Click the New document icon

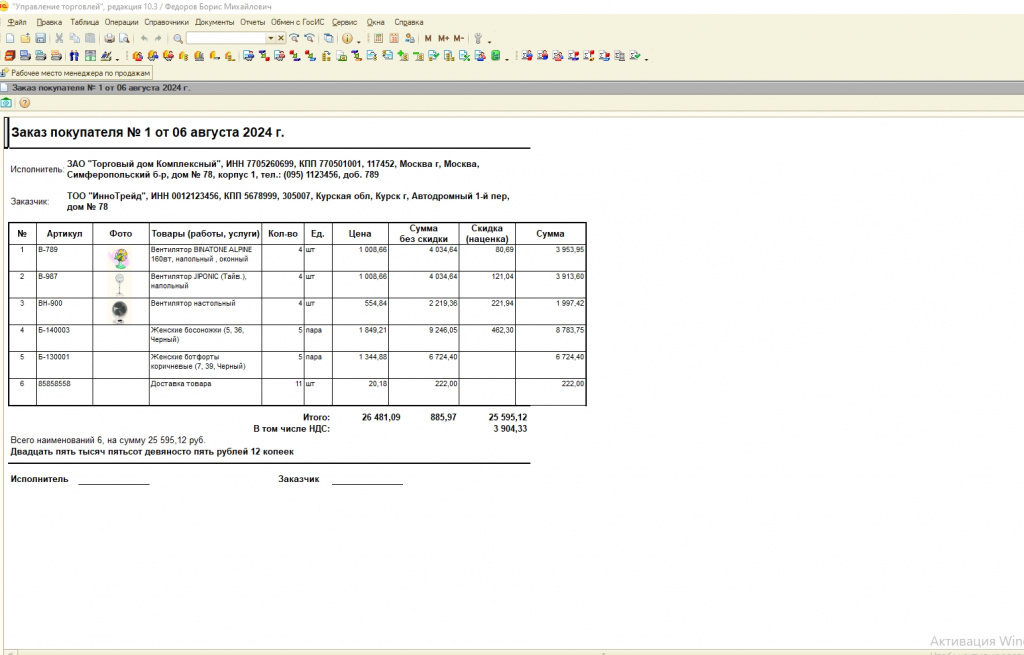(10, 38)
